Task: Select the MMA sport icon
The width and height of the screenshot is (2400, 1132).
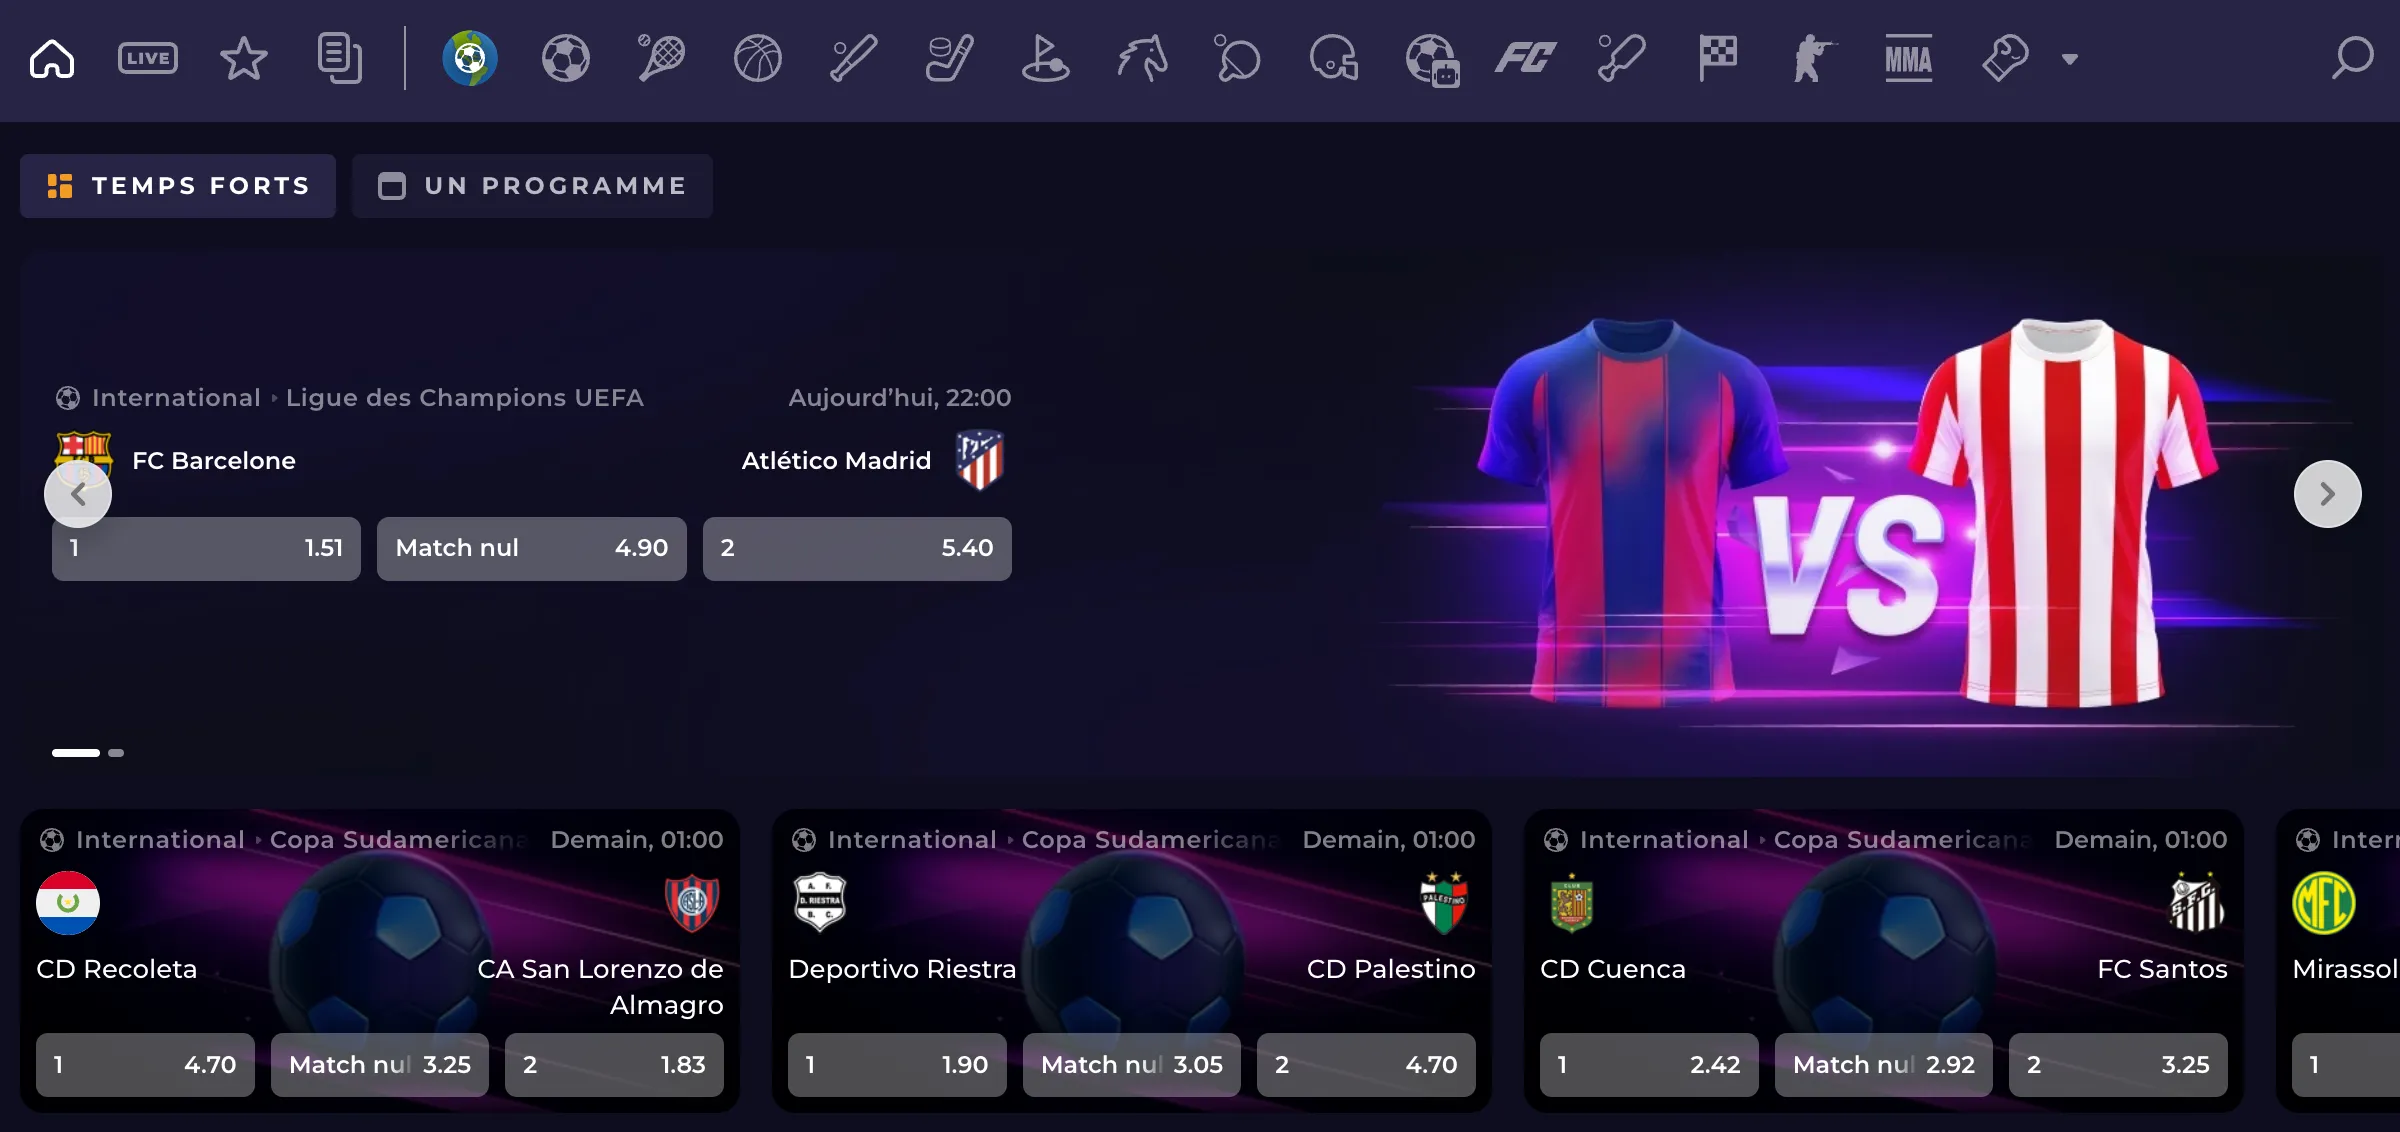Action: point(1908,59)
